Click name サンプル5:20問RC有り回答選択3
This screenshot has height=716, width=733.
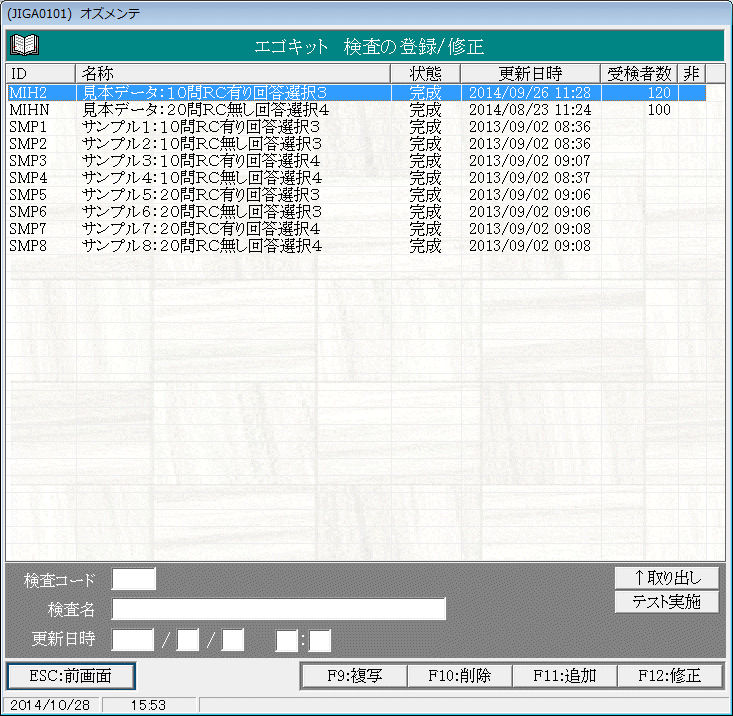point(201,194)
